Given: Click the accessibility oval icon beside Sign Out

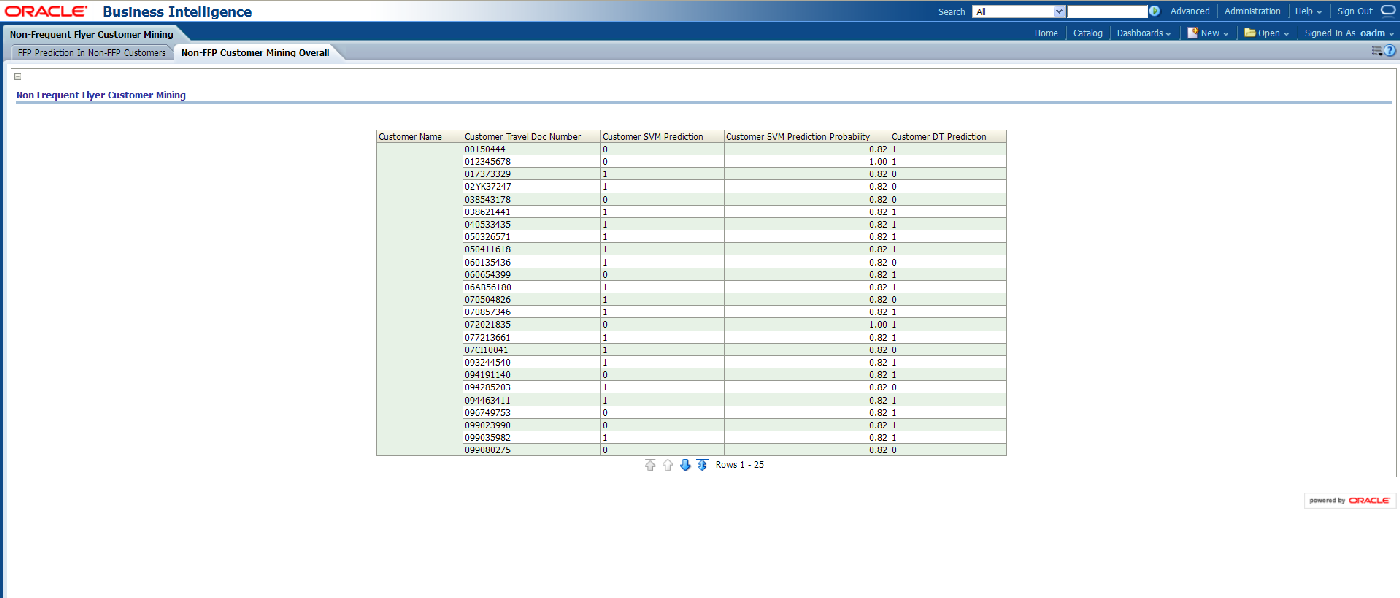Looking at the screenshot, I should point(1388,12).
